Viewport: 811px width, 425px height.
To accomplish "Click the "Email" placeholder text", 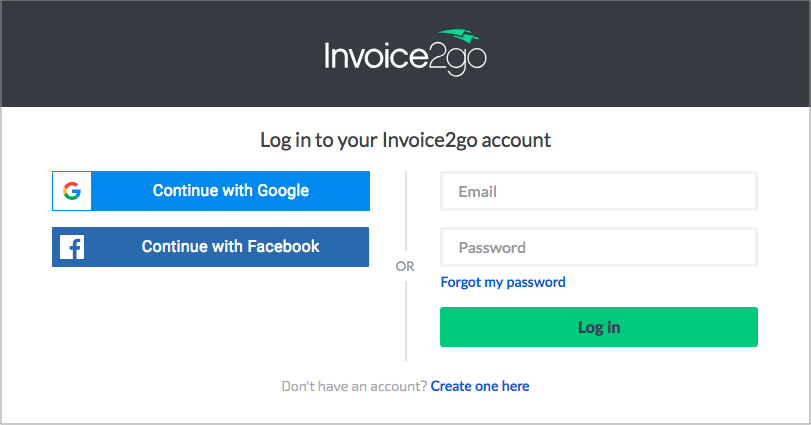I will (477, 192).
